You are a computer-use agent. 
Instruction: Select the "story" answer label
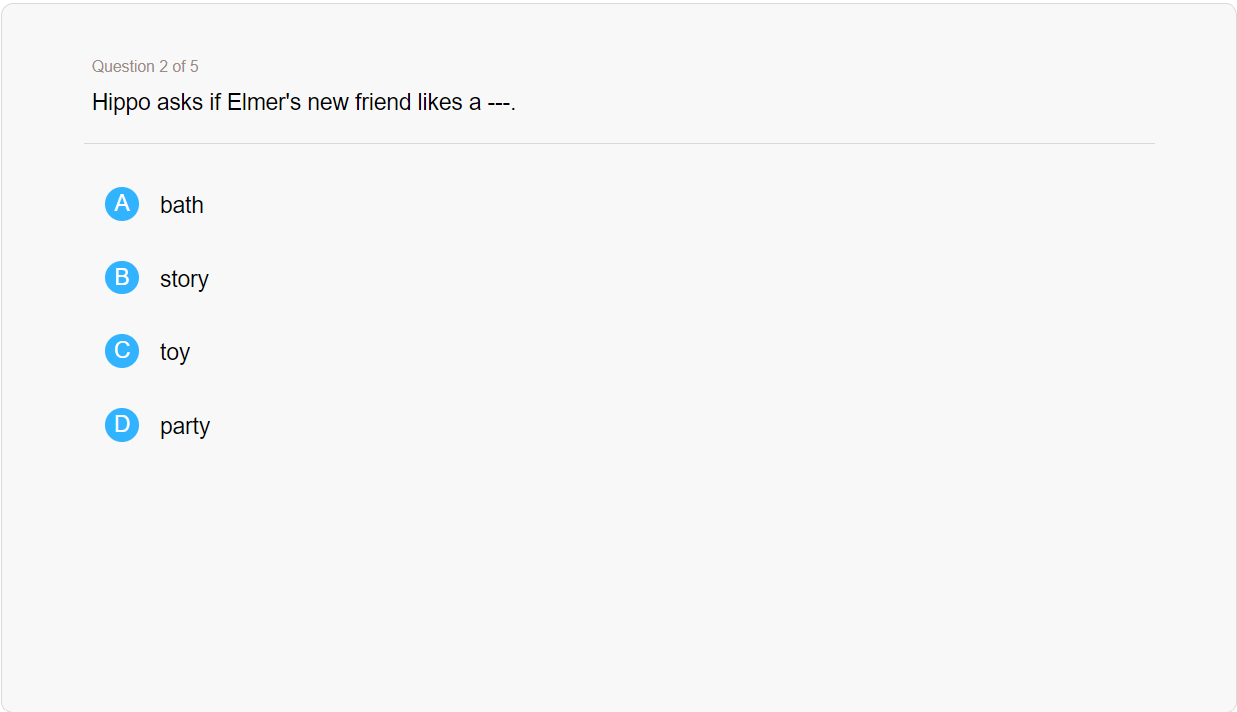pos(184,279)
